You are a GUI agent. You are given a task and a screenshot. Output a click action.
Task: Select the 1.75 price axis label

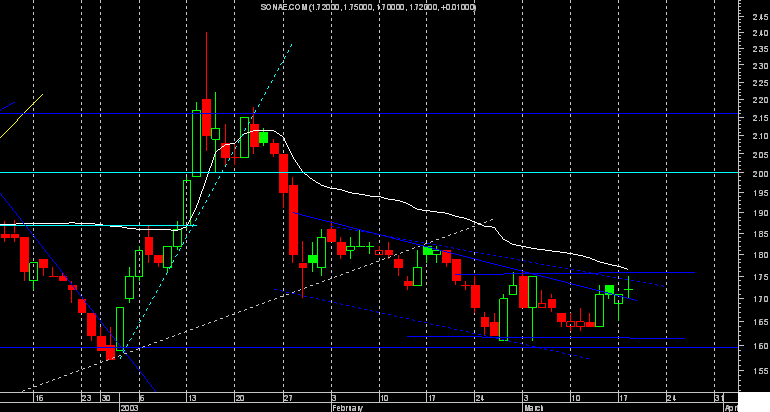pyautogui.click(x=760, y=277)
